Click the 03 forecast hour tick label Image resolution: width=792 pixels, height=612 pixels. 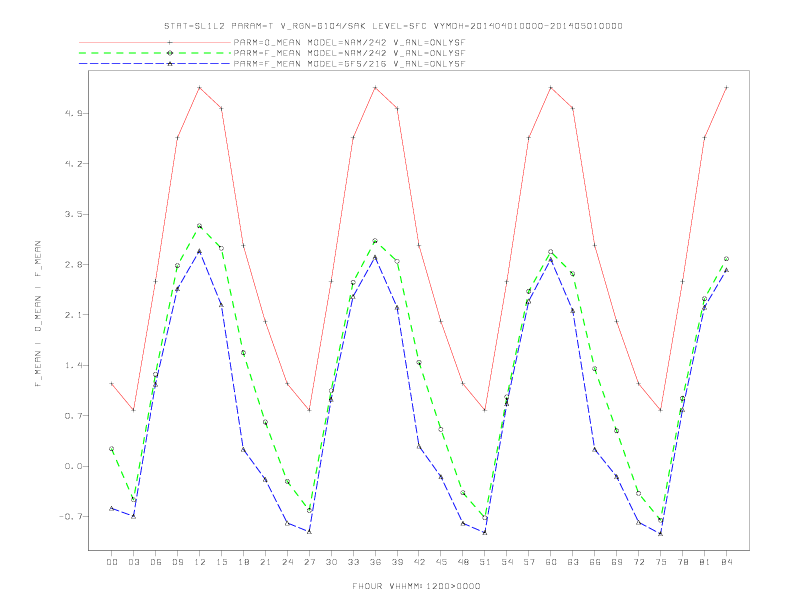click(133, 562)
